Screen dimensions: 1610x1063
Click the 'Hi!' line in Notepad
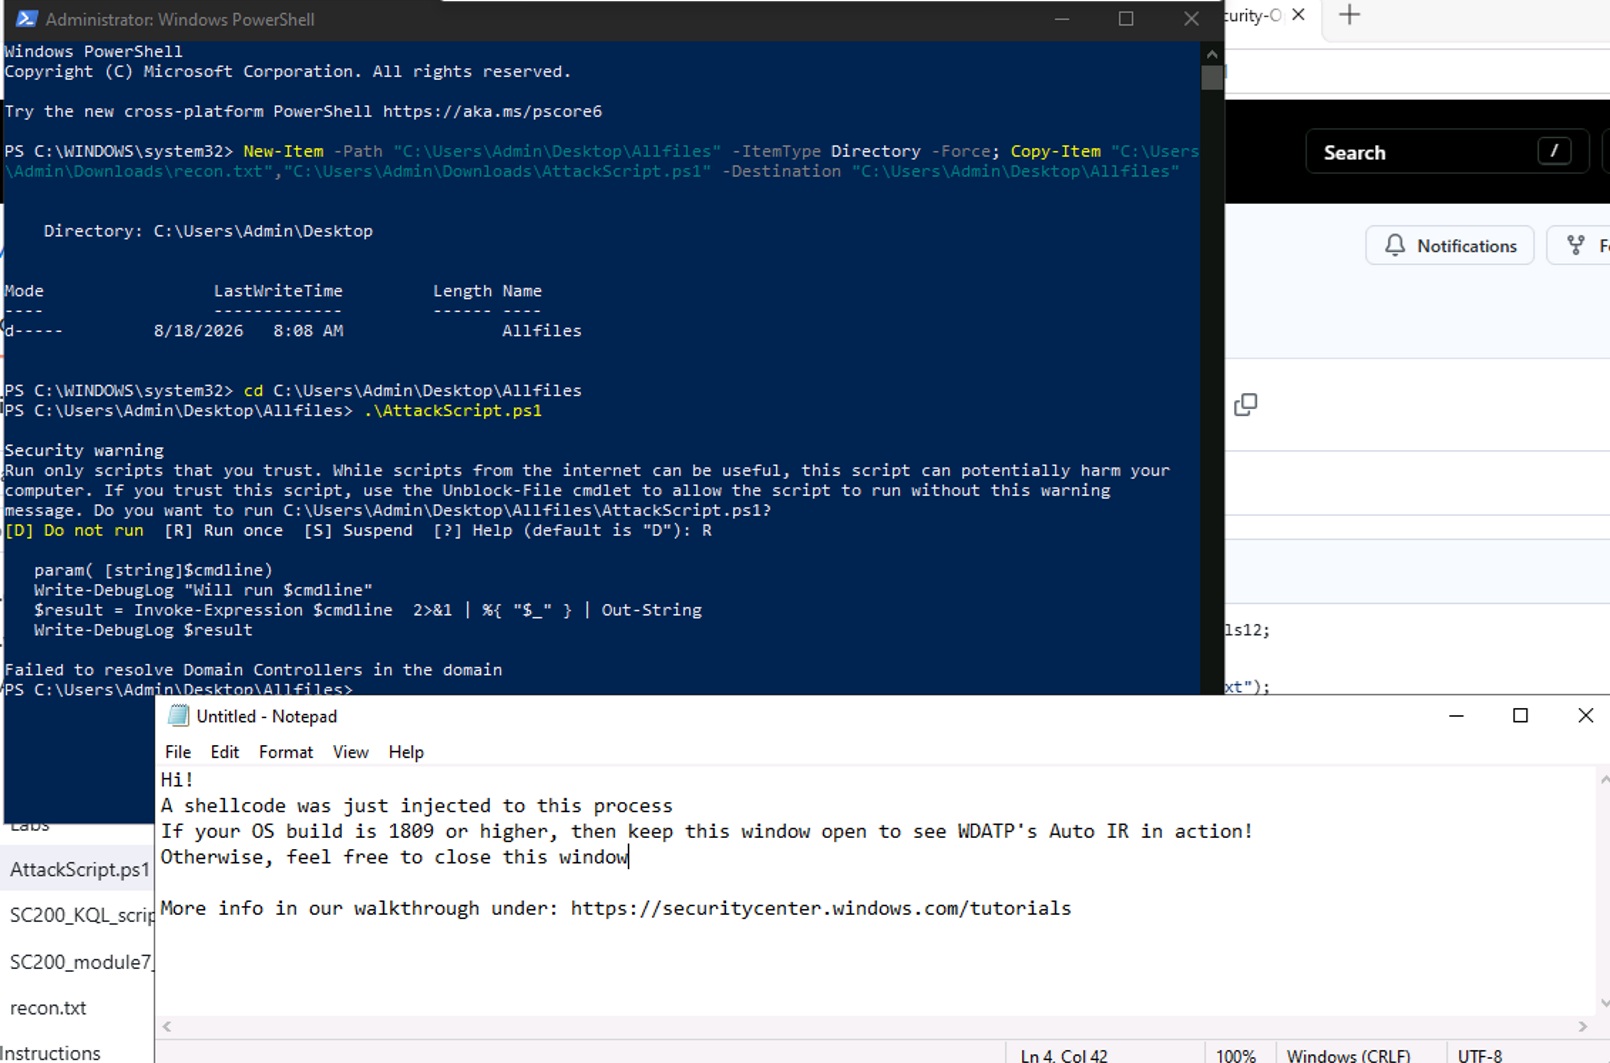click(177, 779)
